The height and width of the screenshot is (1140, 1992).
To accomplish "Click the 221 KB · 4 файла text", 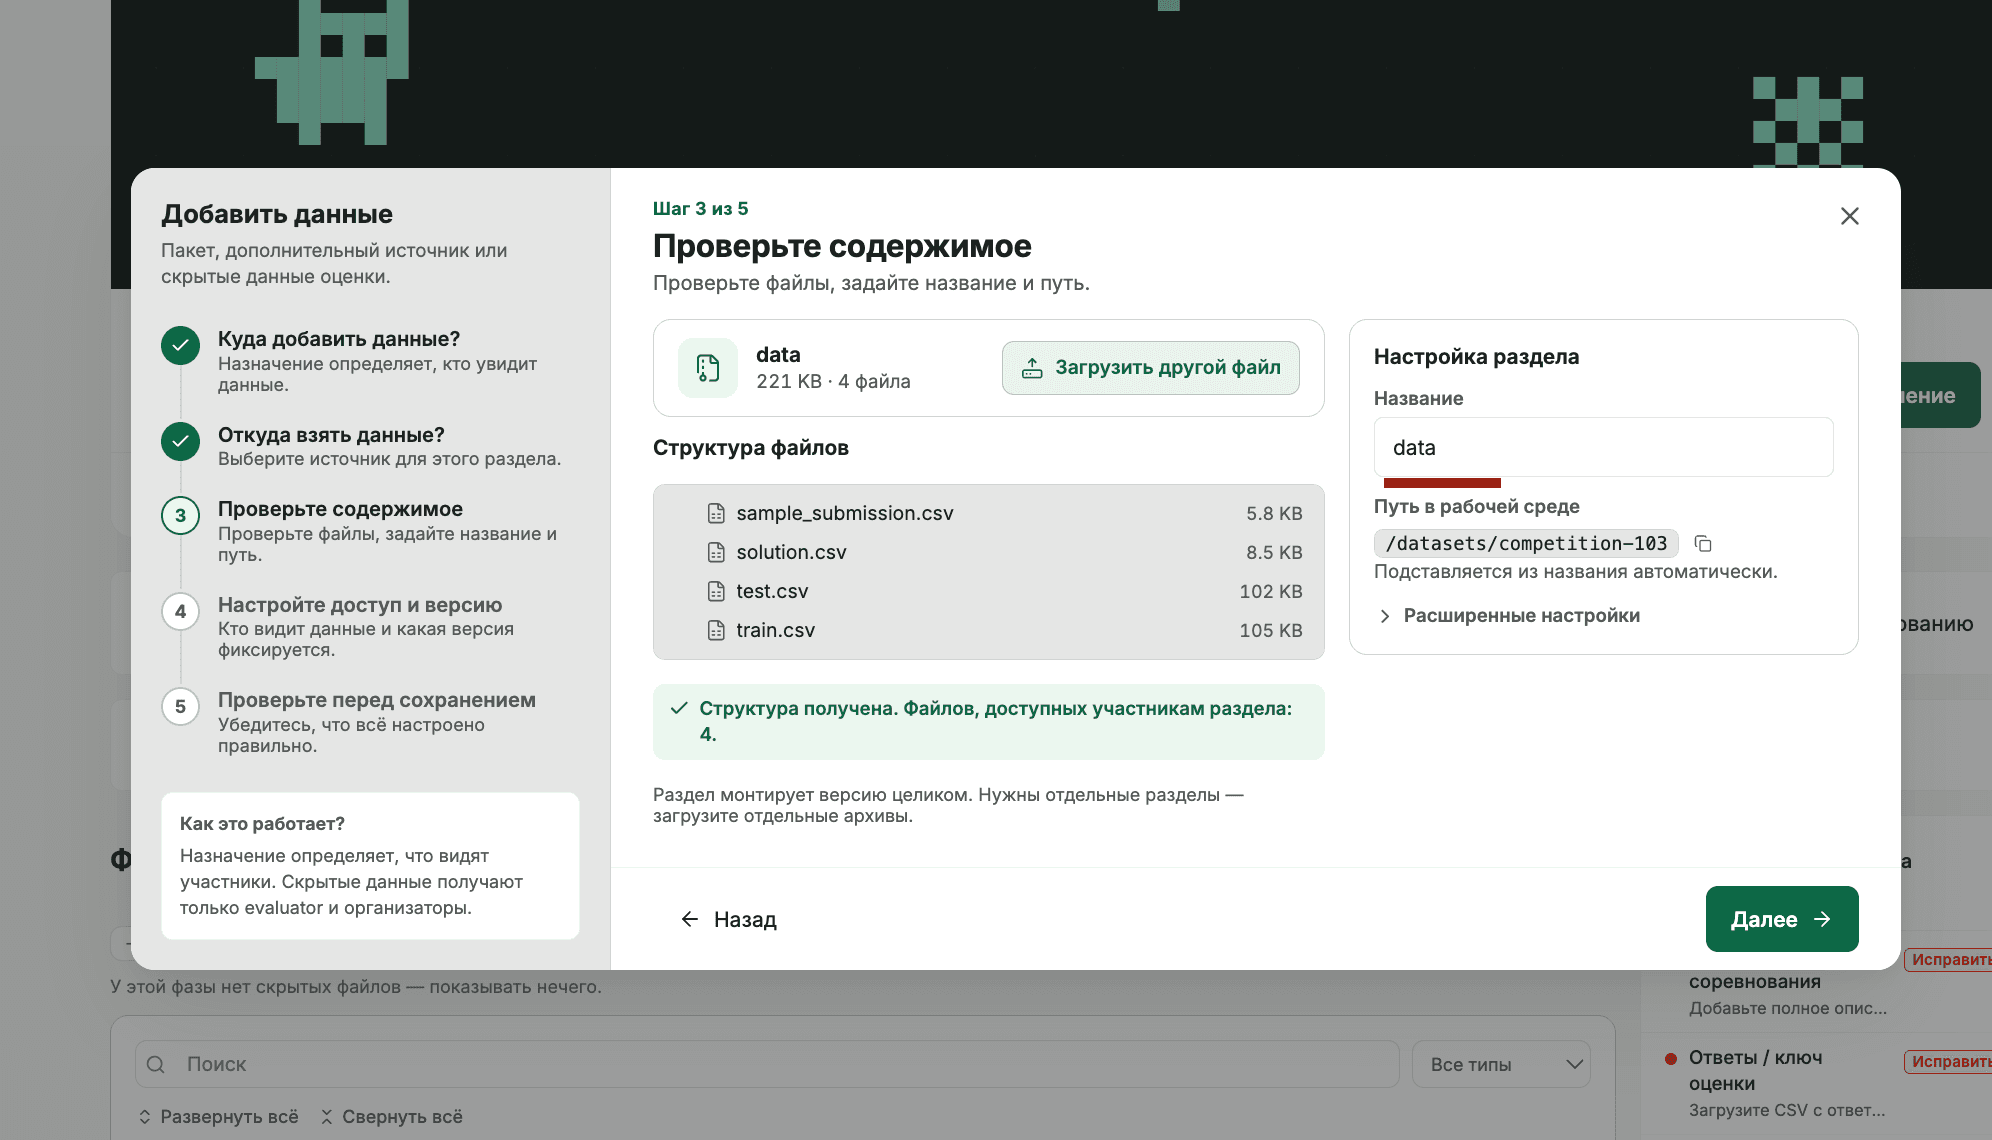I will pyautogui.click(x=833, y=381).
